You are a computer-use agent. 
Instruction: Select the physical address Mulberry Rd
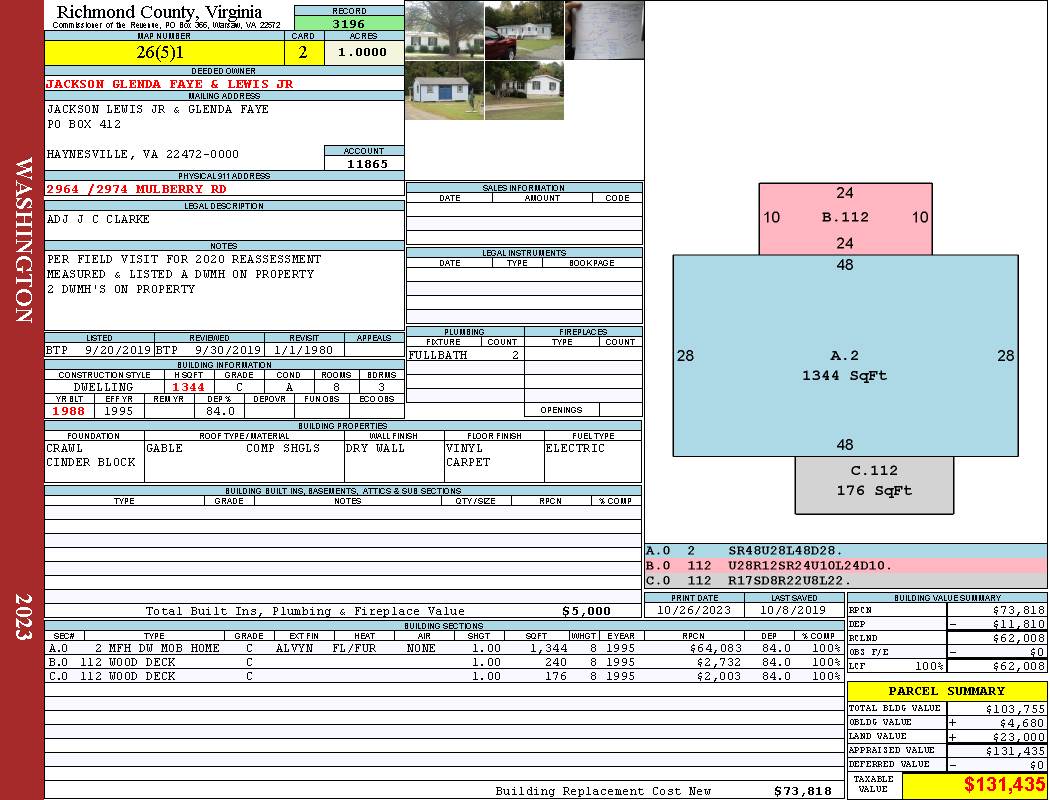(x=137, y=189)
